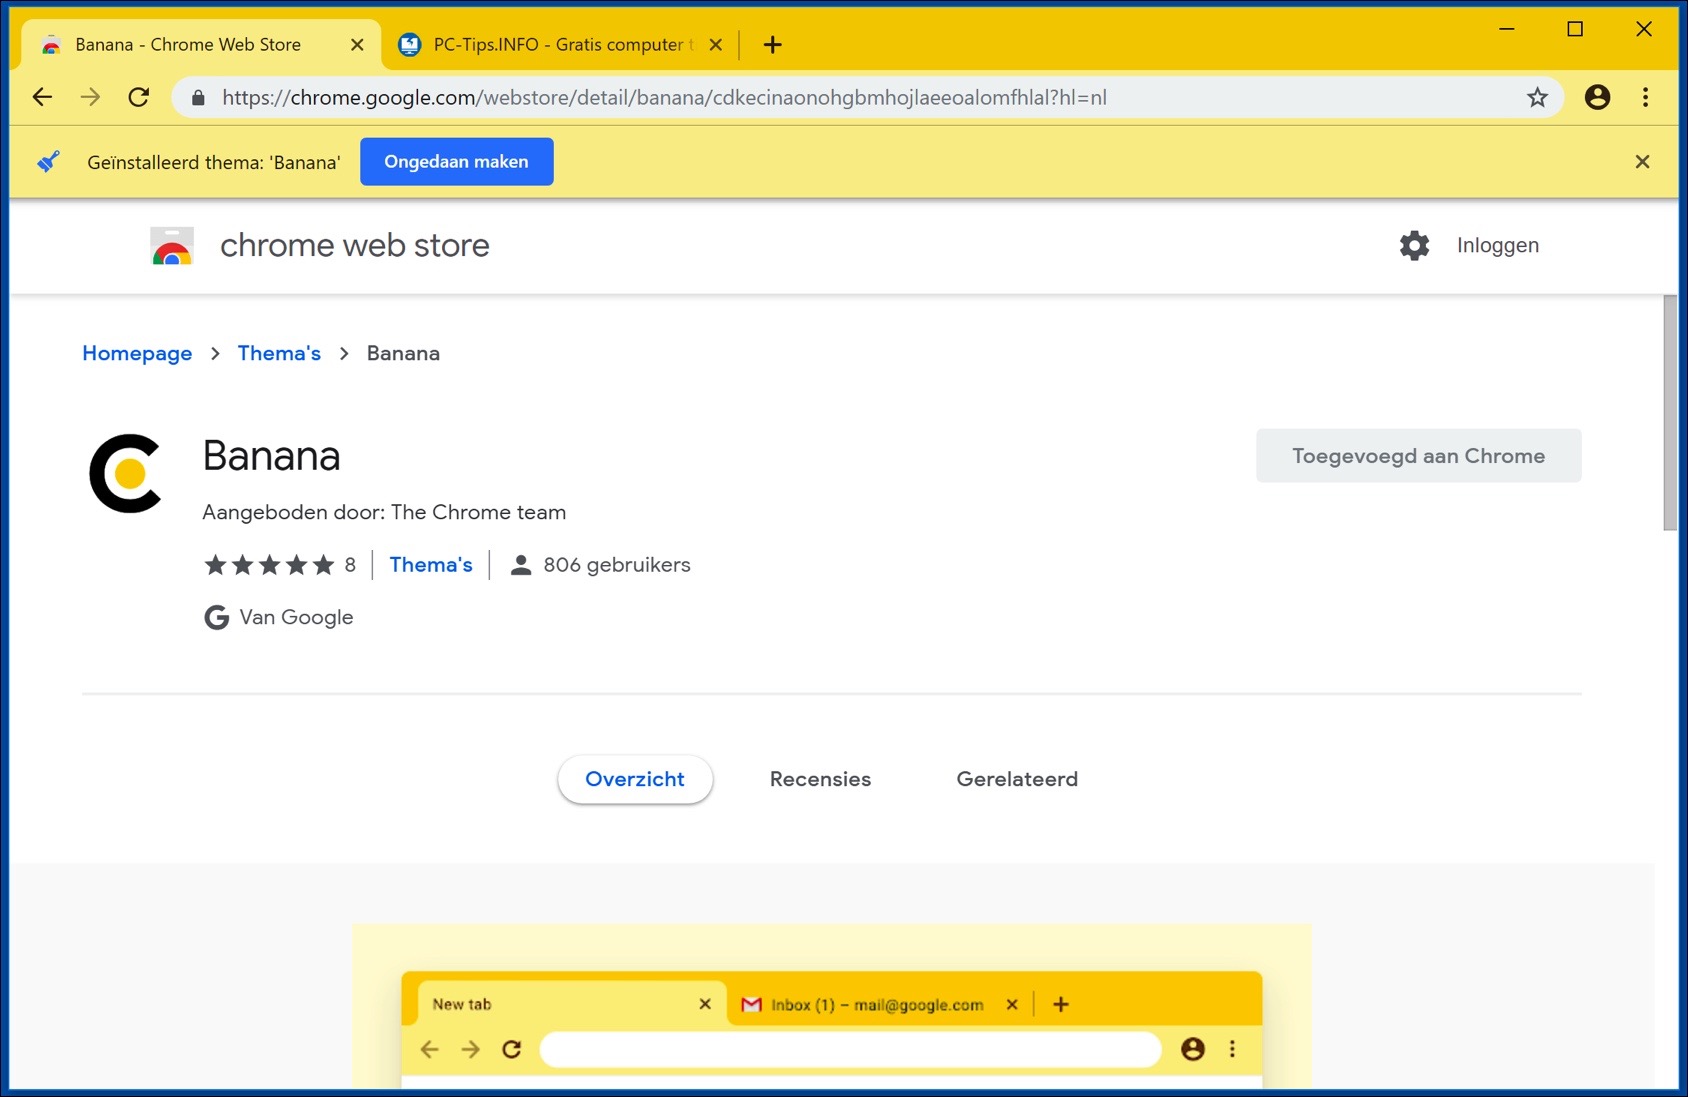This screenshot has height=1097, width=1688.
Task: Click the five-star rating of Banana
Action: (x=269, y=565)
